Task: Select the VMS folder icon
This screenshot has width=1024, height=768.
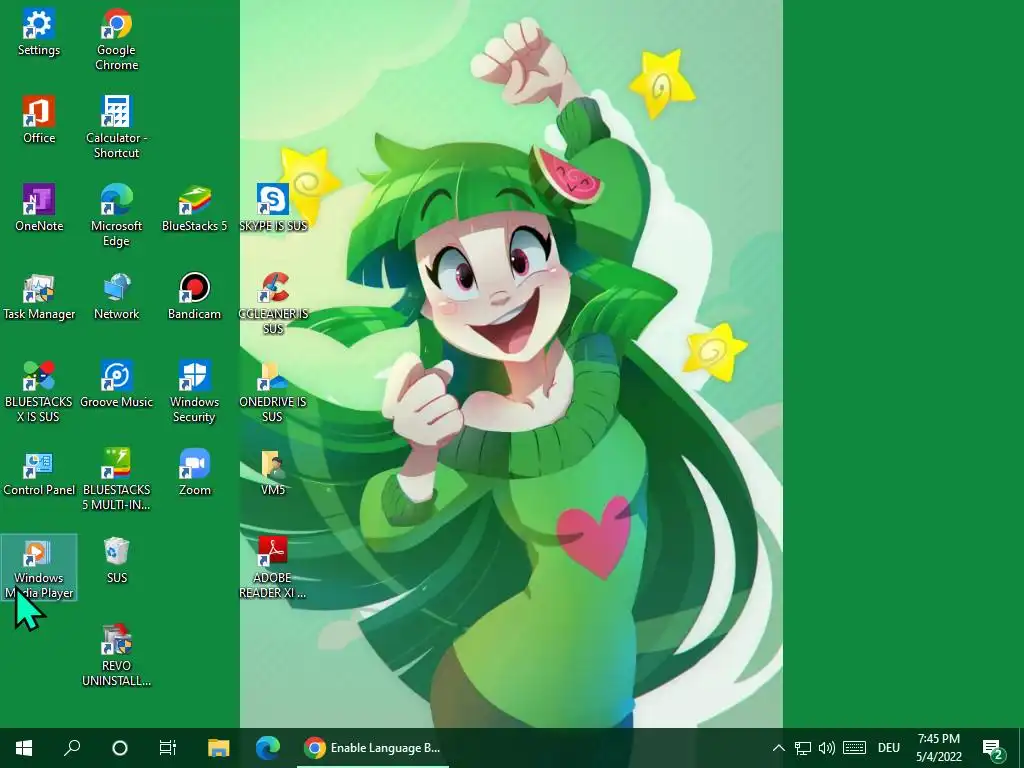Action: point(272,472)
